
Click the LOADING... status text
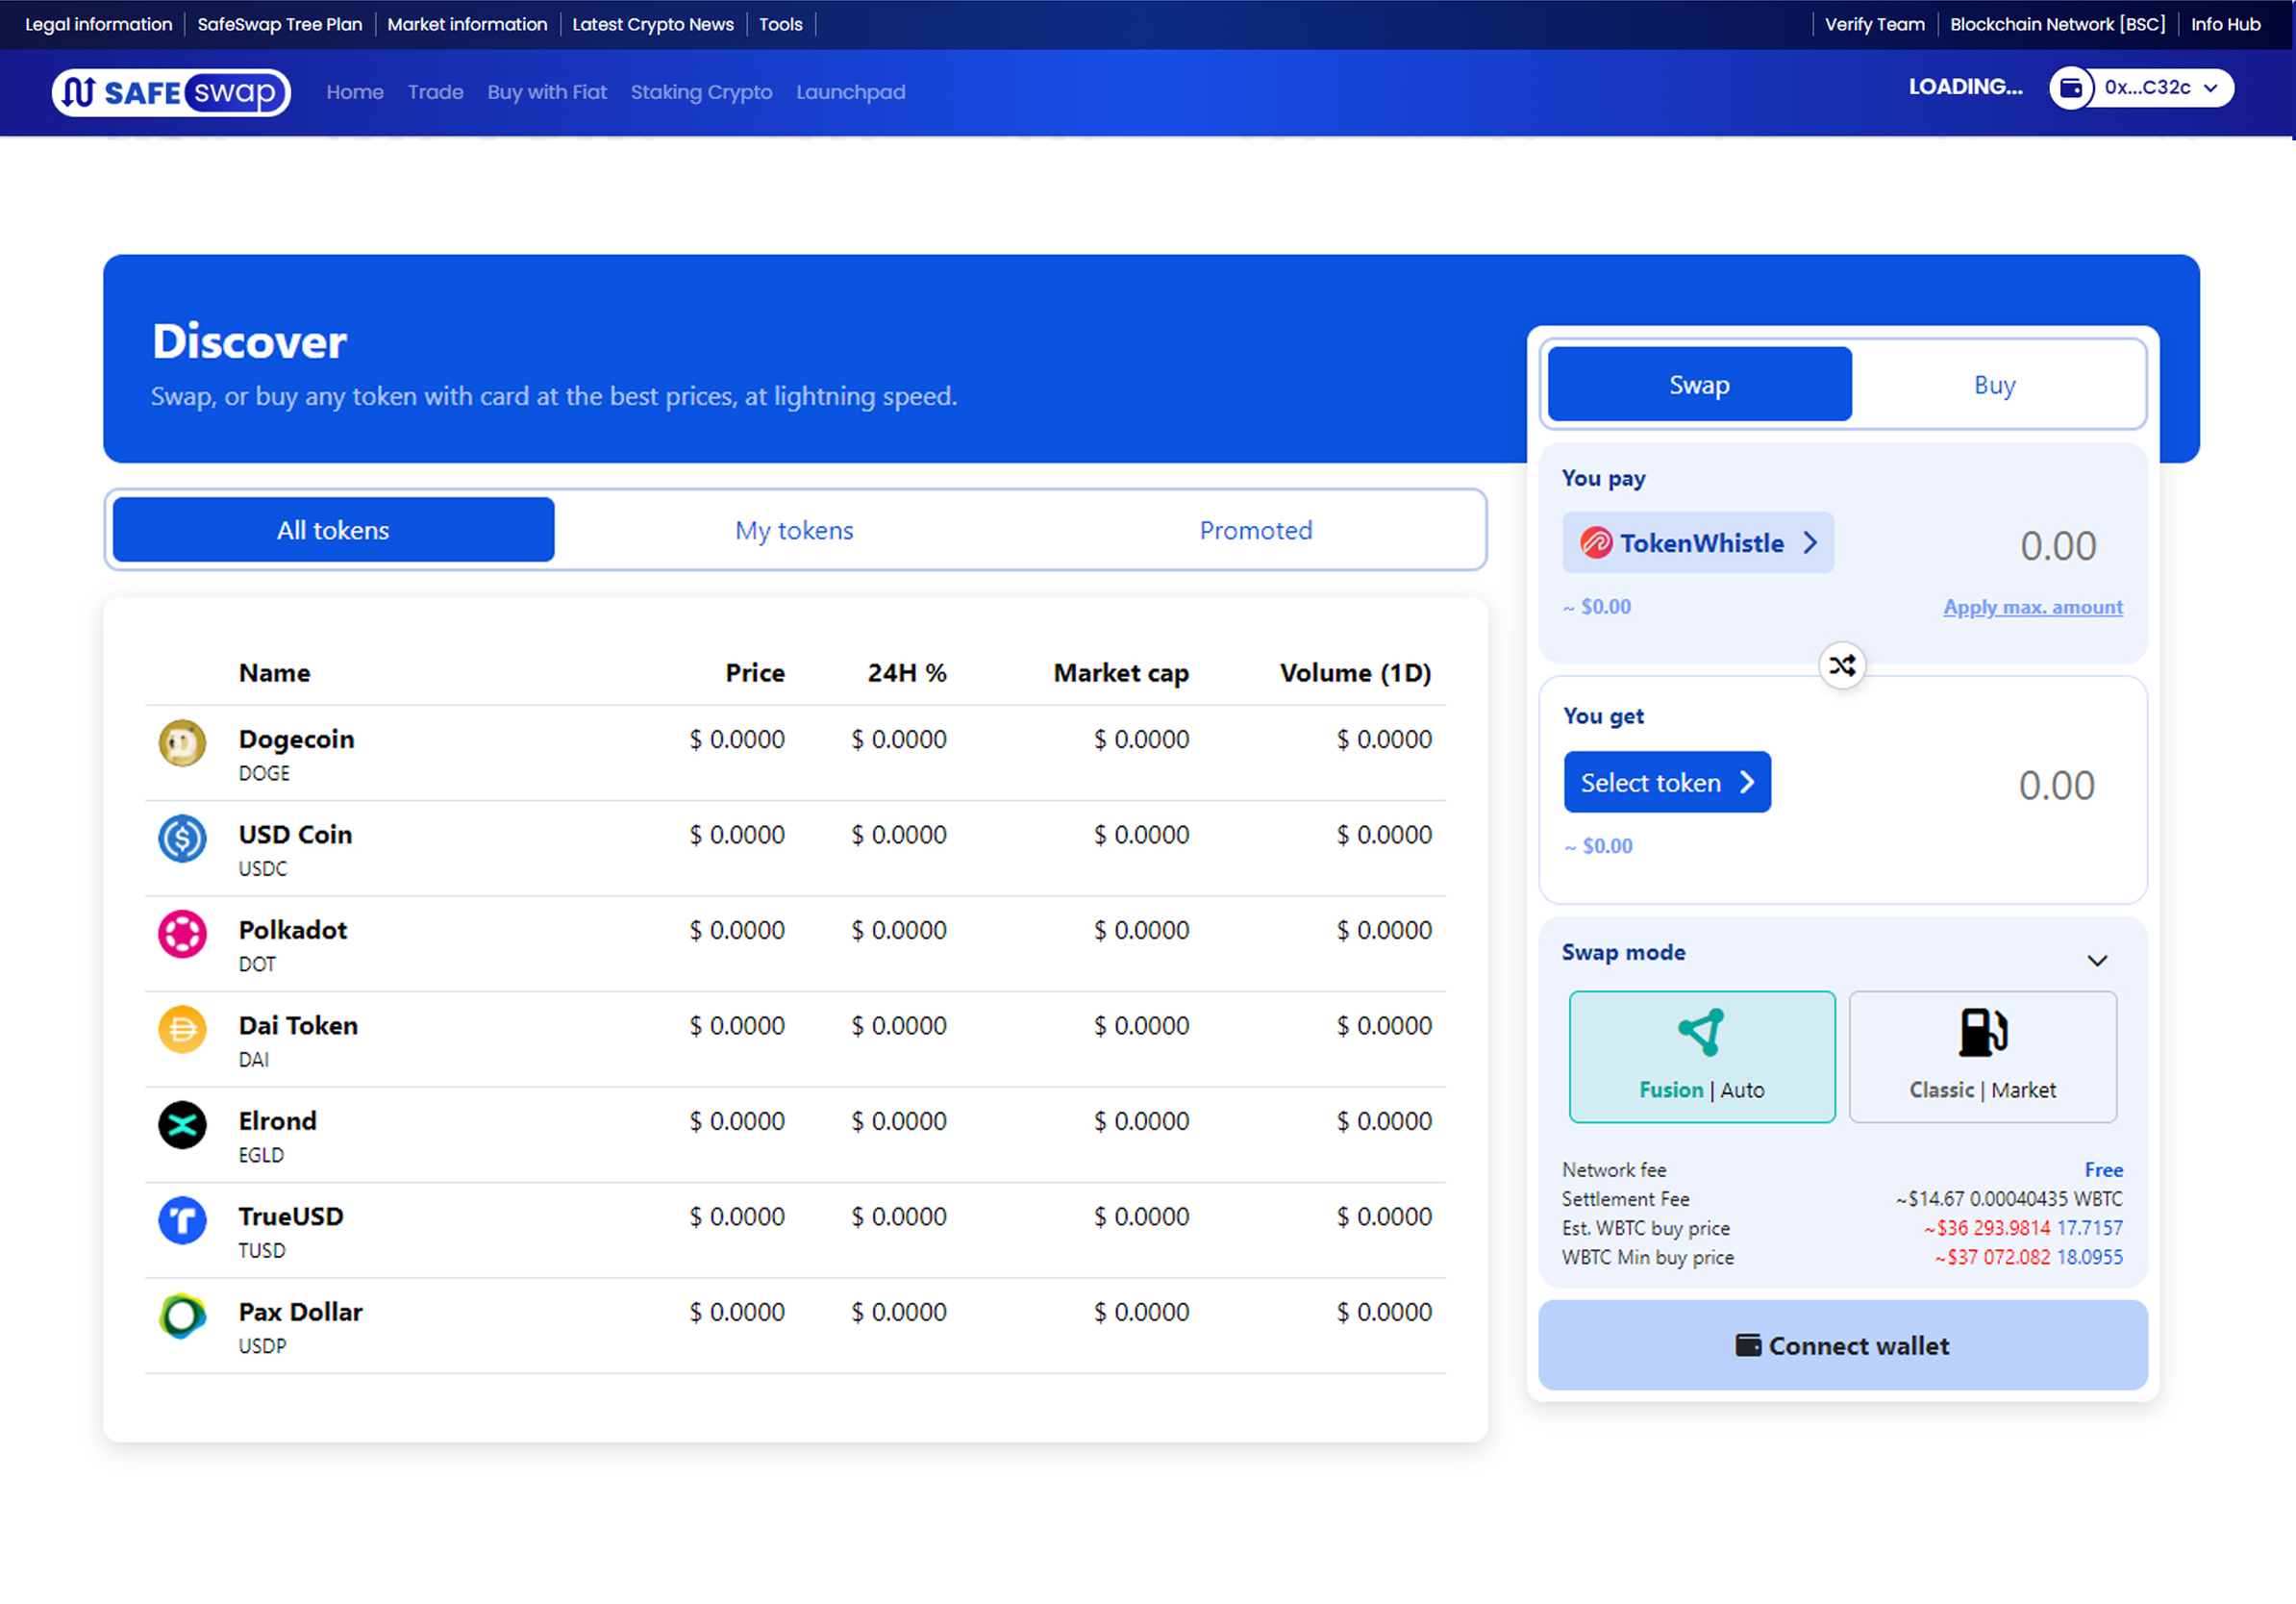point(1965,87)
